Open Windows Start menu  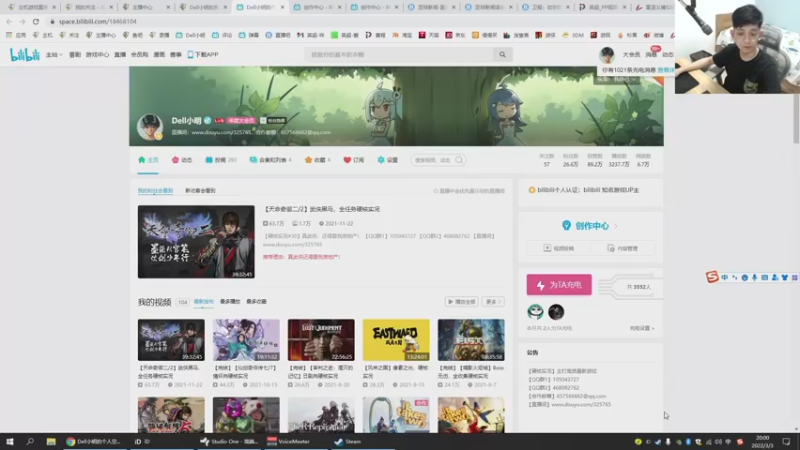coord(10,441)
